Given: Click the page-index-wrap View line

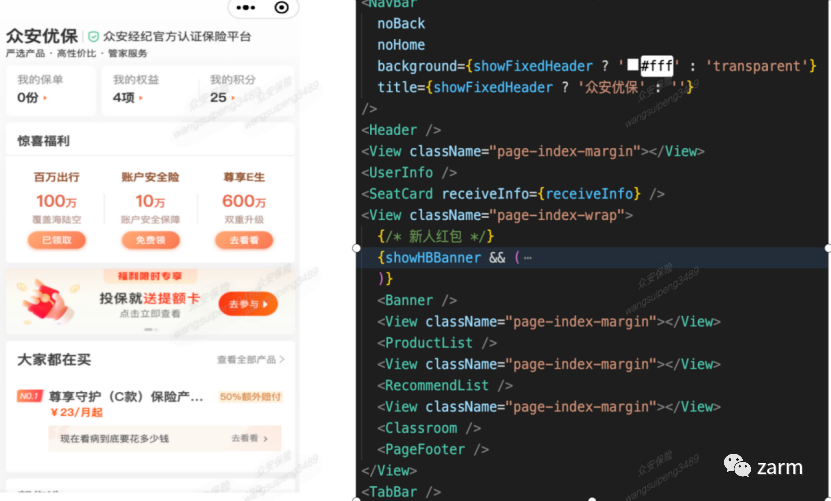Looking at the screenshot, I should click(x=497, y=215).
